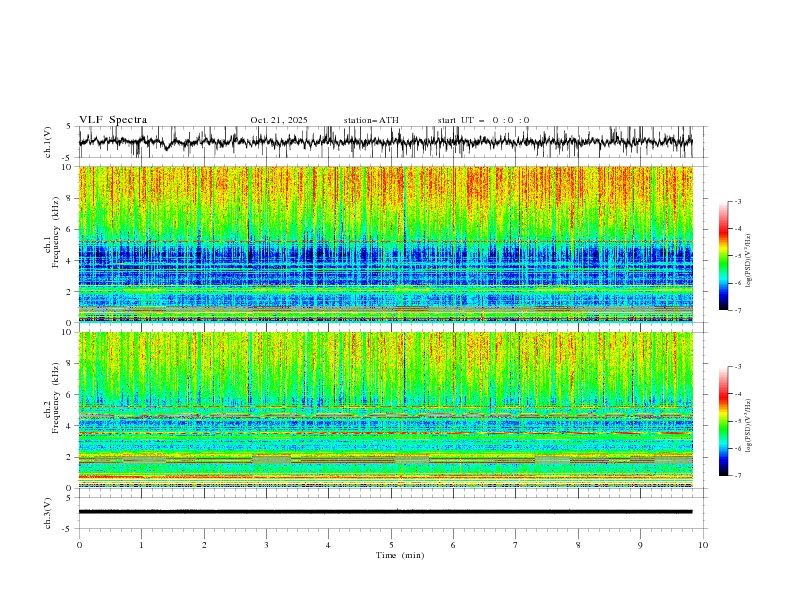
Task: Click the ch.1 voltage waveform trace
Action: (x=385, y=142)
